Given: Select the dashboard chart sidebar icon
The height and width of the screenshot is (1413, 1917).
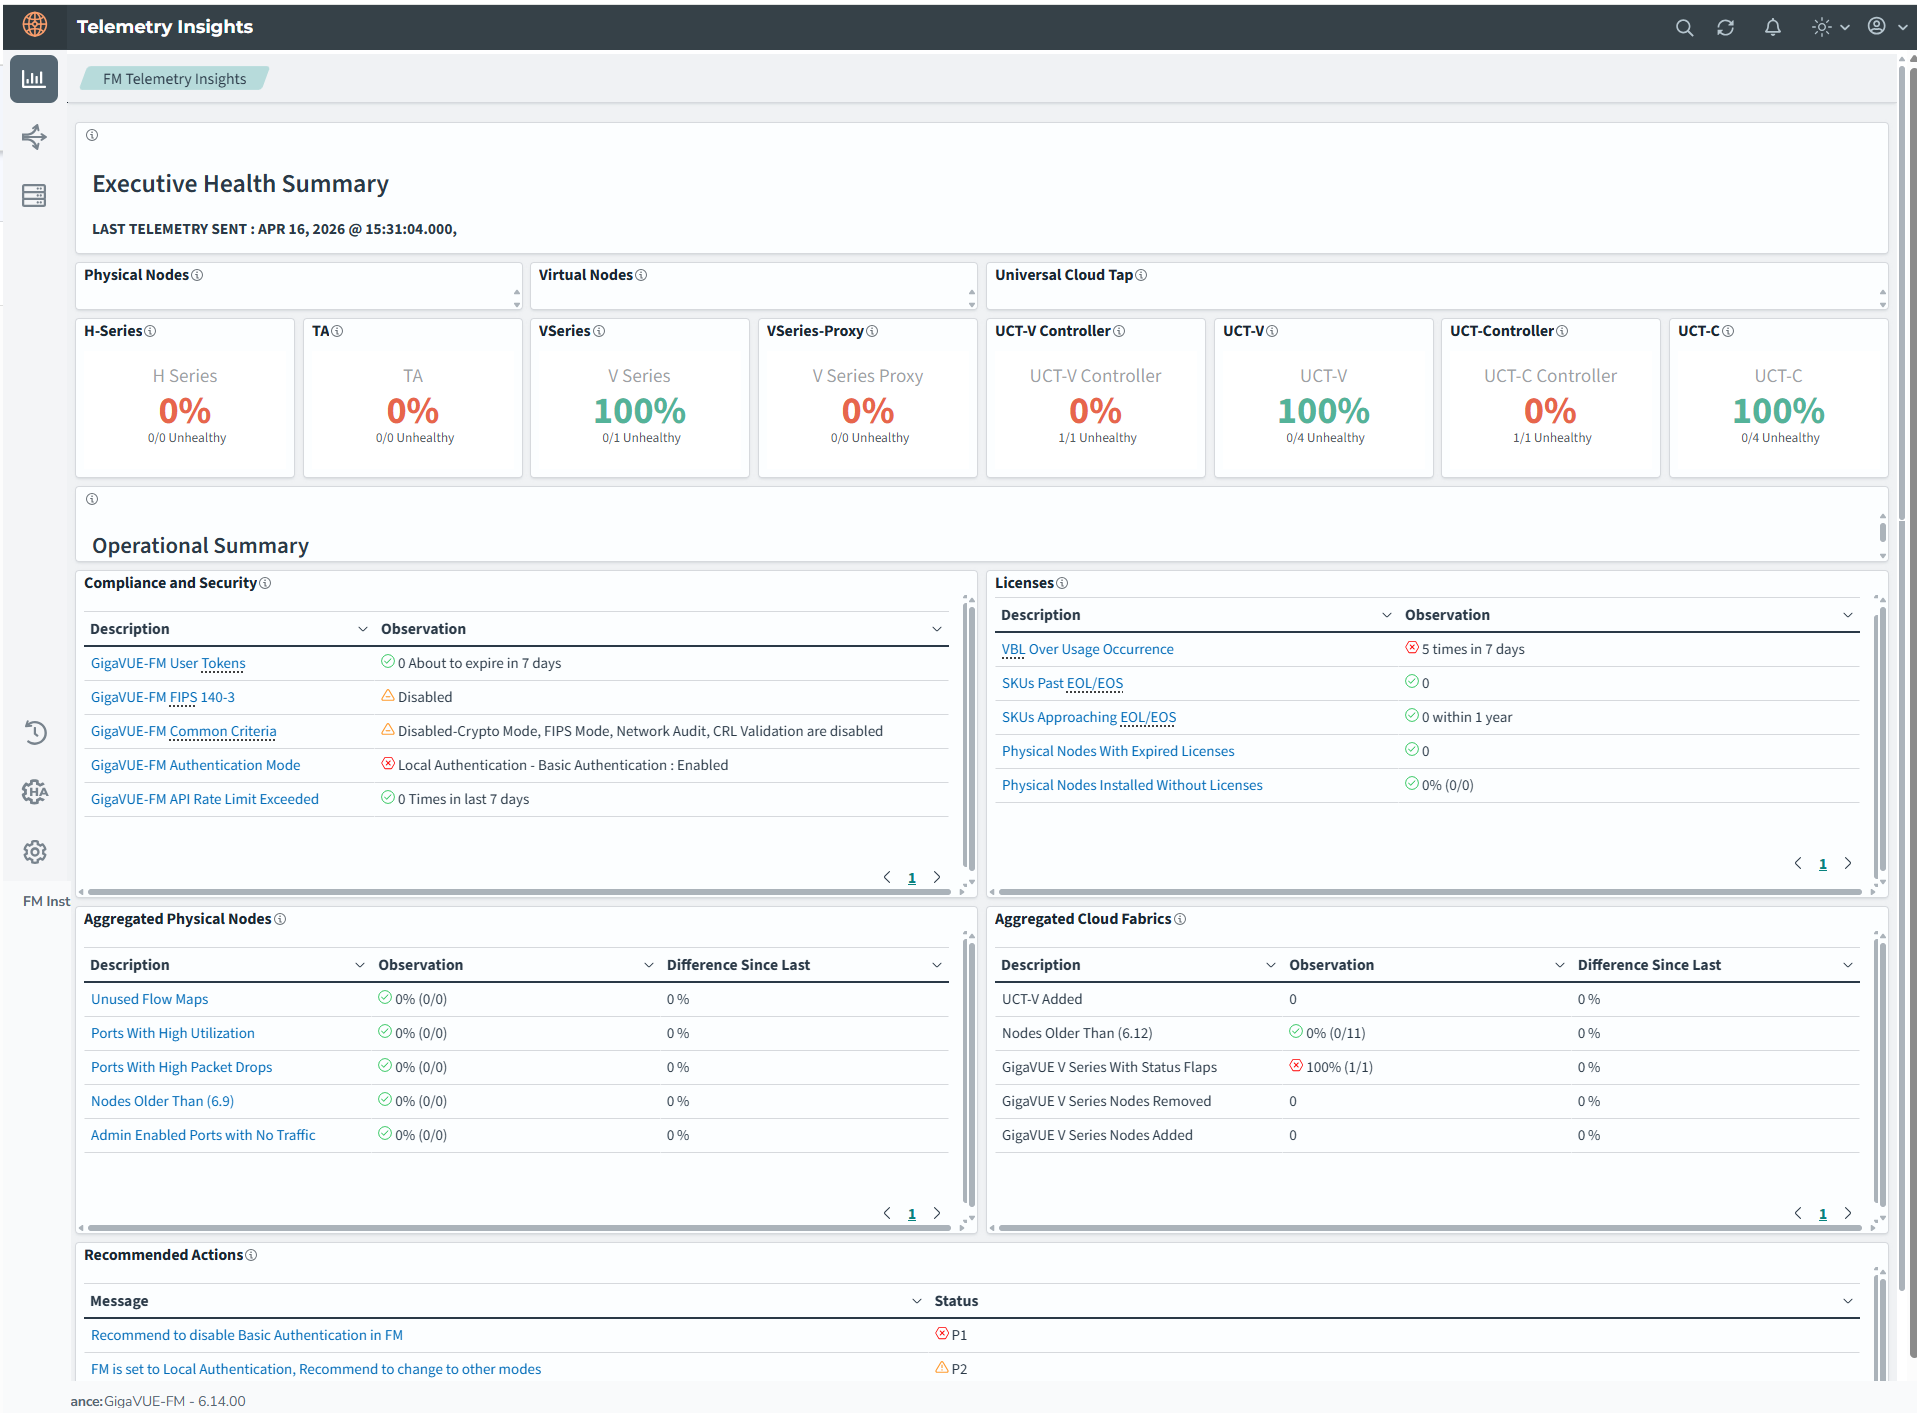Looking at the screenshot, I should click(34, 79).
